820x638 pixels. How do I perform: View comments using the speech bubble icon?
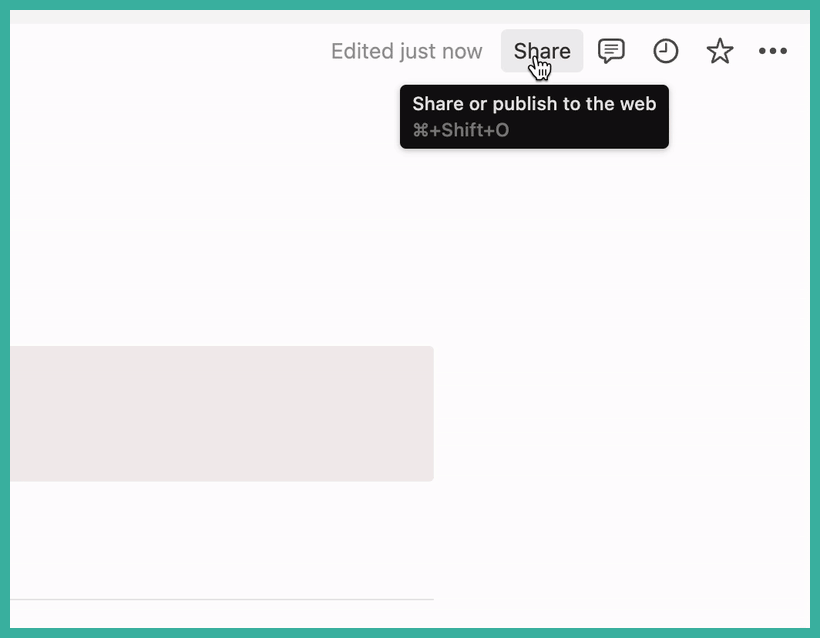pyautogui.click(x=611, y=51)
